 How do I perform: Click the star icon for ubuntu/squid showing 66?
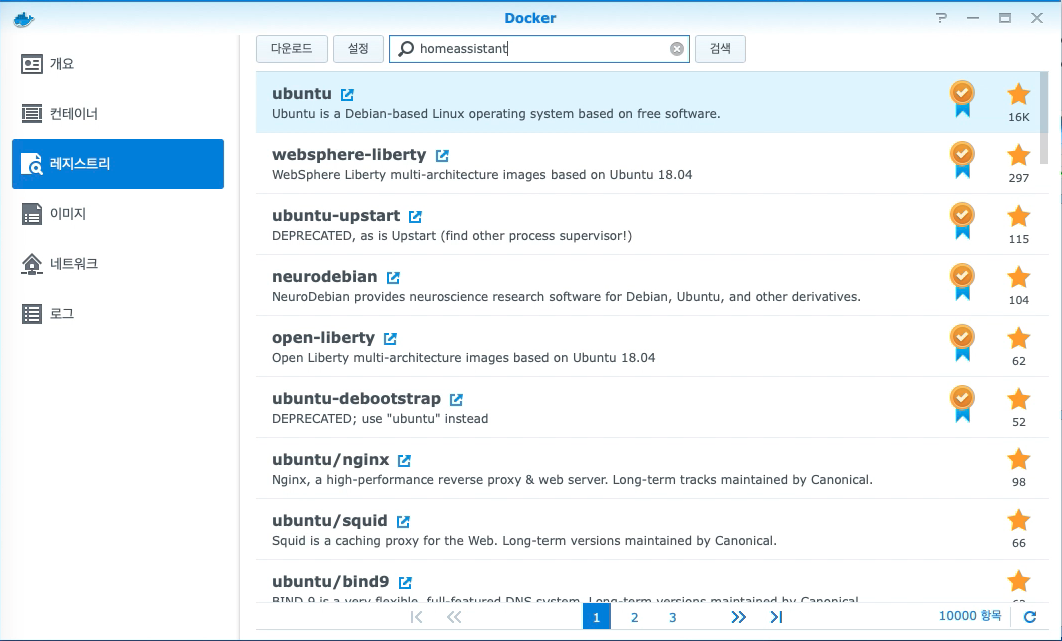coord(1018,520)
